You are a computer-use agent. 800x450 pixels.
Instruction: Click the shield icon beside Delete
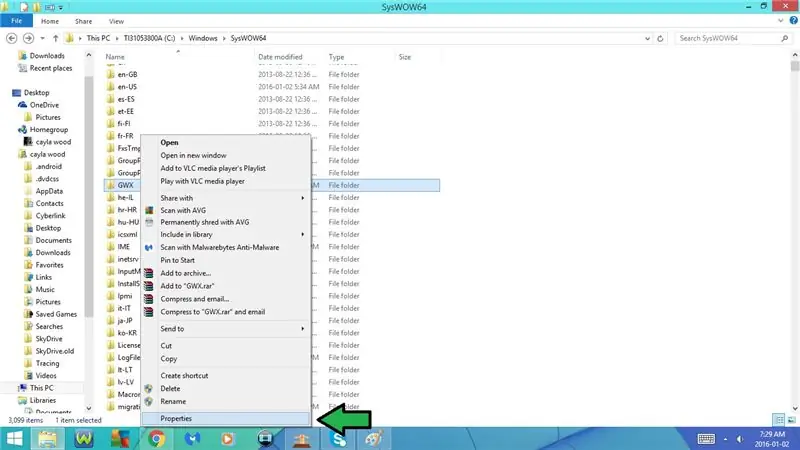148,389
